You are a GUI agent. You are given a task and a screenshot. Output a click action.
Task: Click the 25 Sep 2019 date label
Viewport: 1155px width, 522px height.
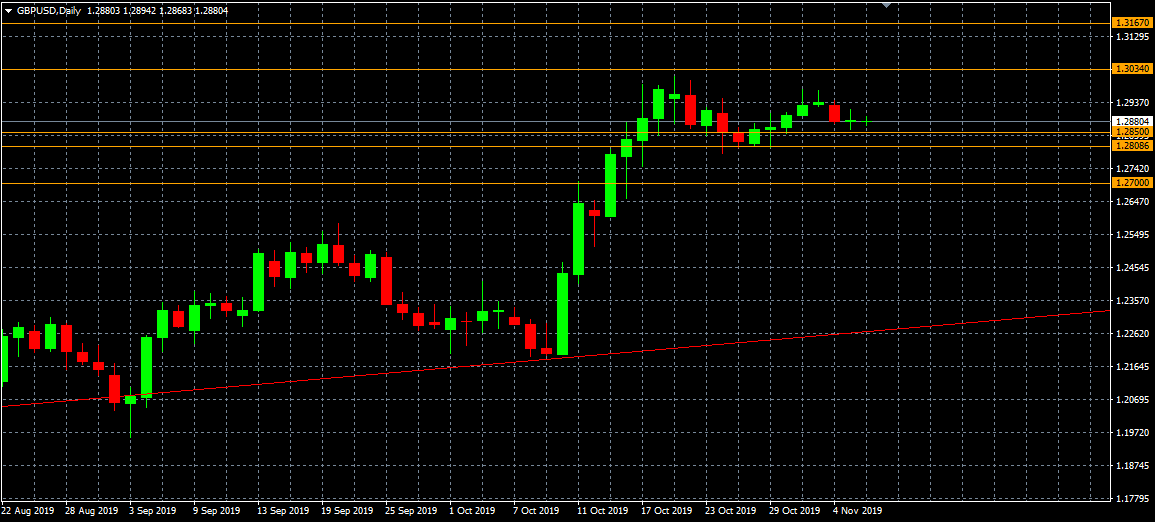[412, 511]
